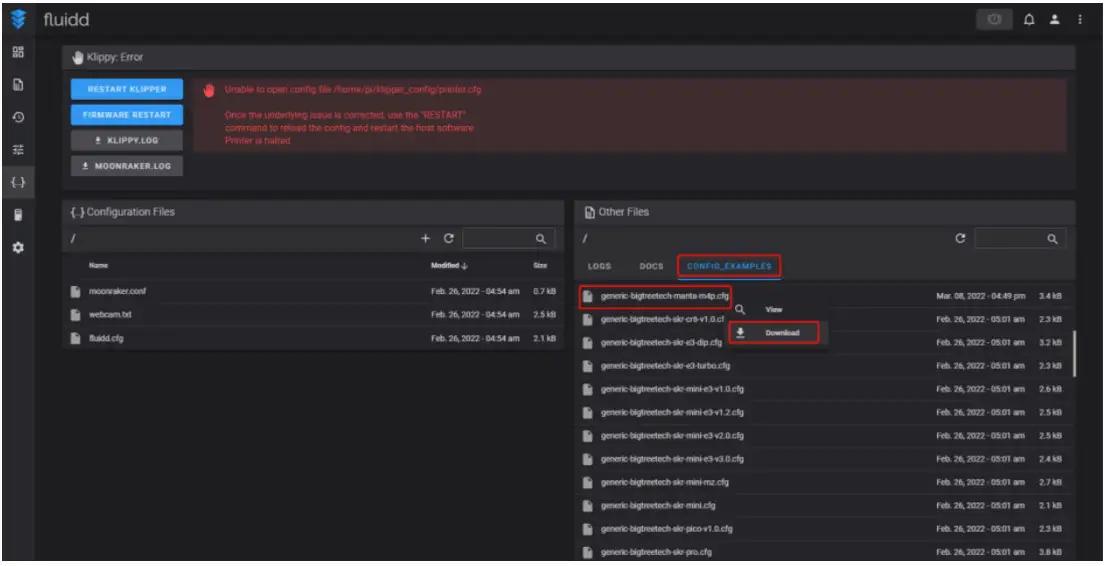Click the file icon beside generic-bigtreetech-skr-mini-mz.cfg
The width and height of the screenshot is (1105, 566).
tap(587, 482)
